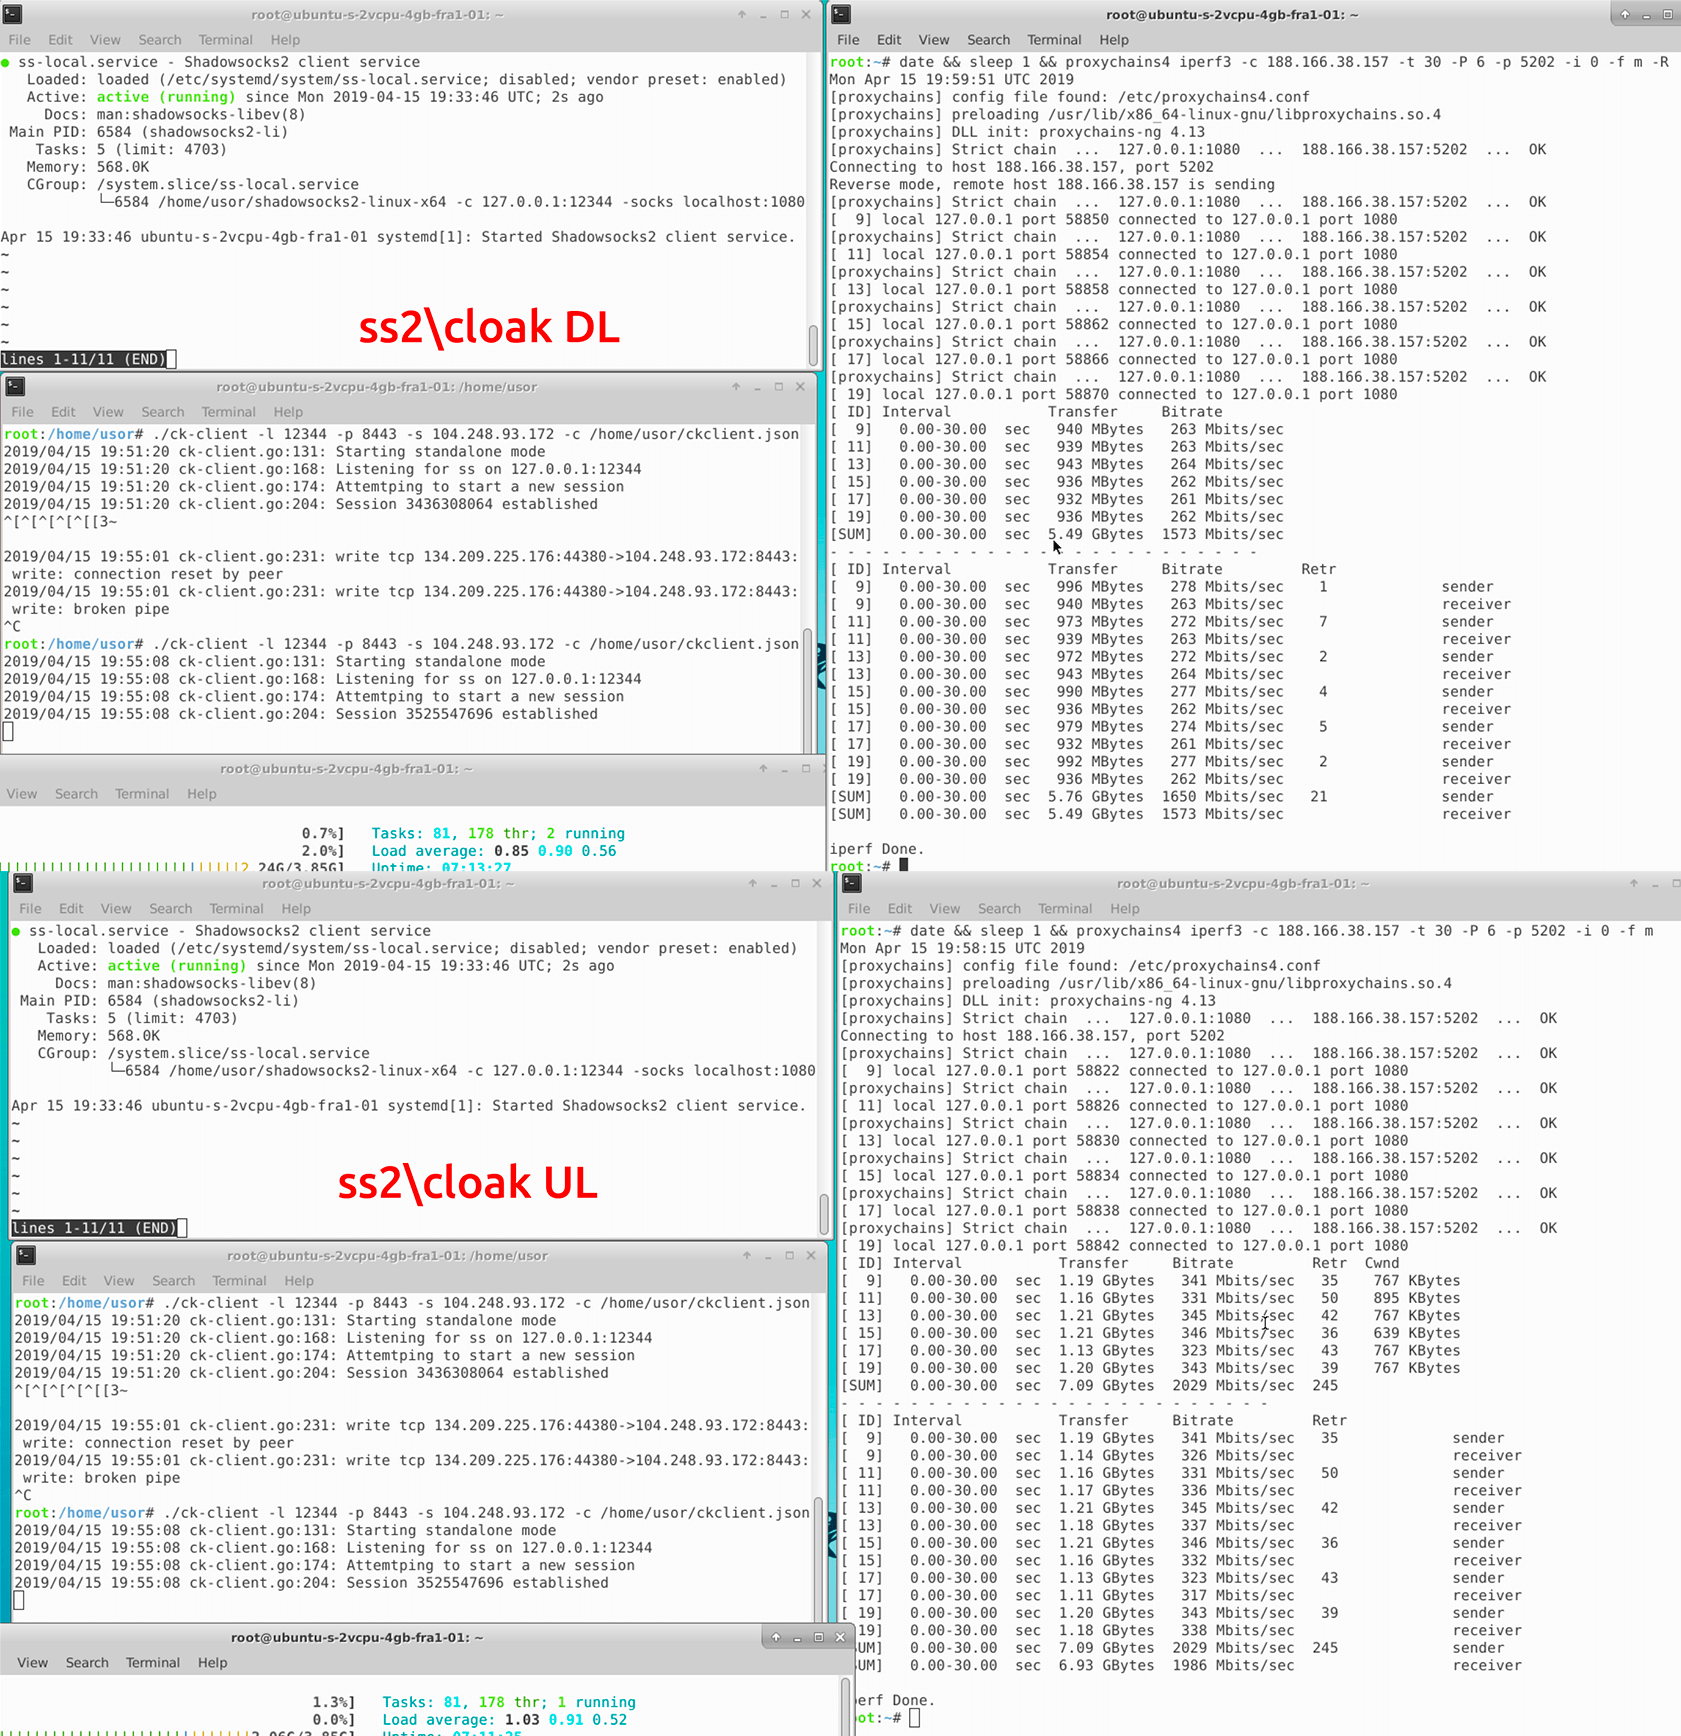This screenshot has width=1681, height=1736.
Task: Click the "1986 Mbits/sec" bitrate value
Action: pos(1233,1666)
